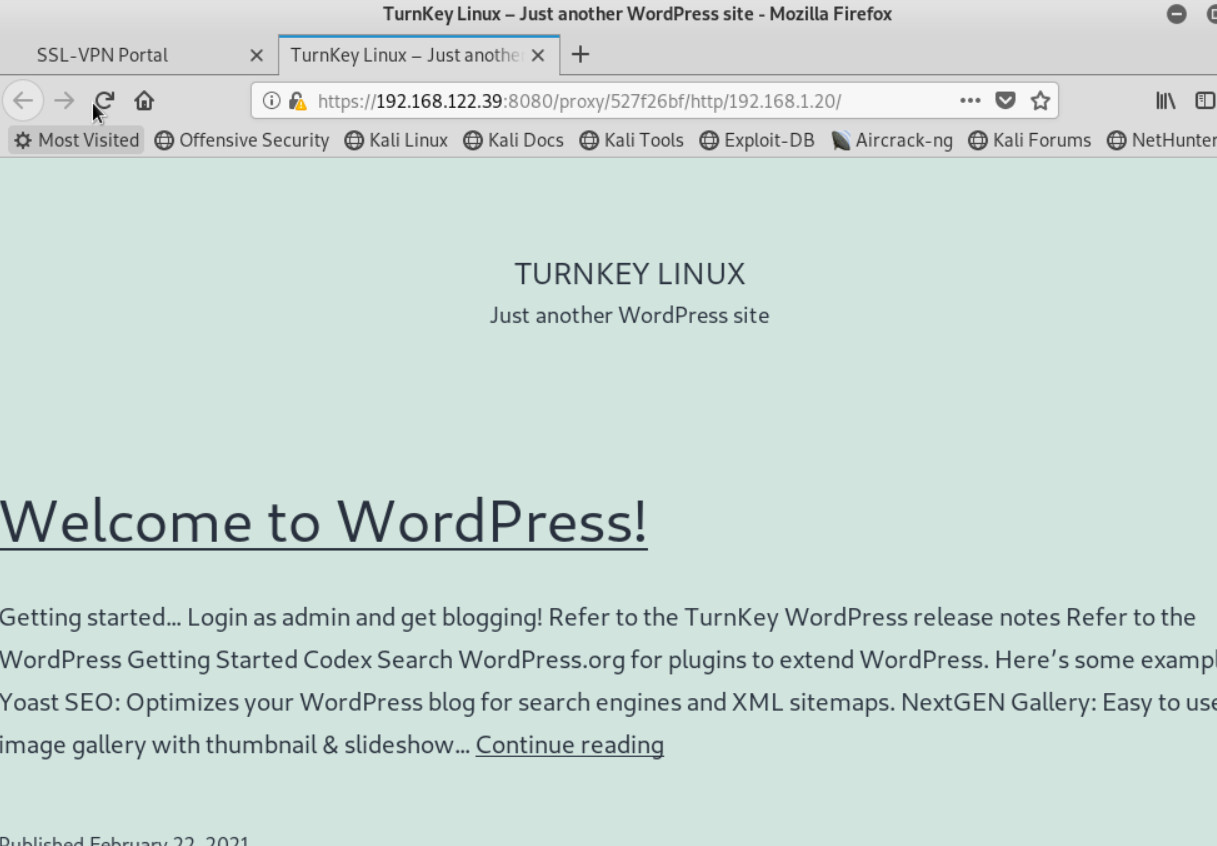Open the Firefox home page
The image size is (1217, 846).
pyautogui.click(x=144, y=100)
